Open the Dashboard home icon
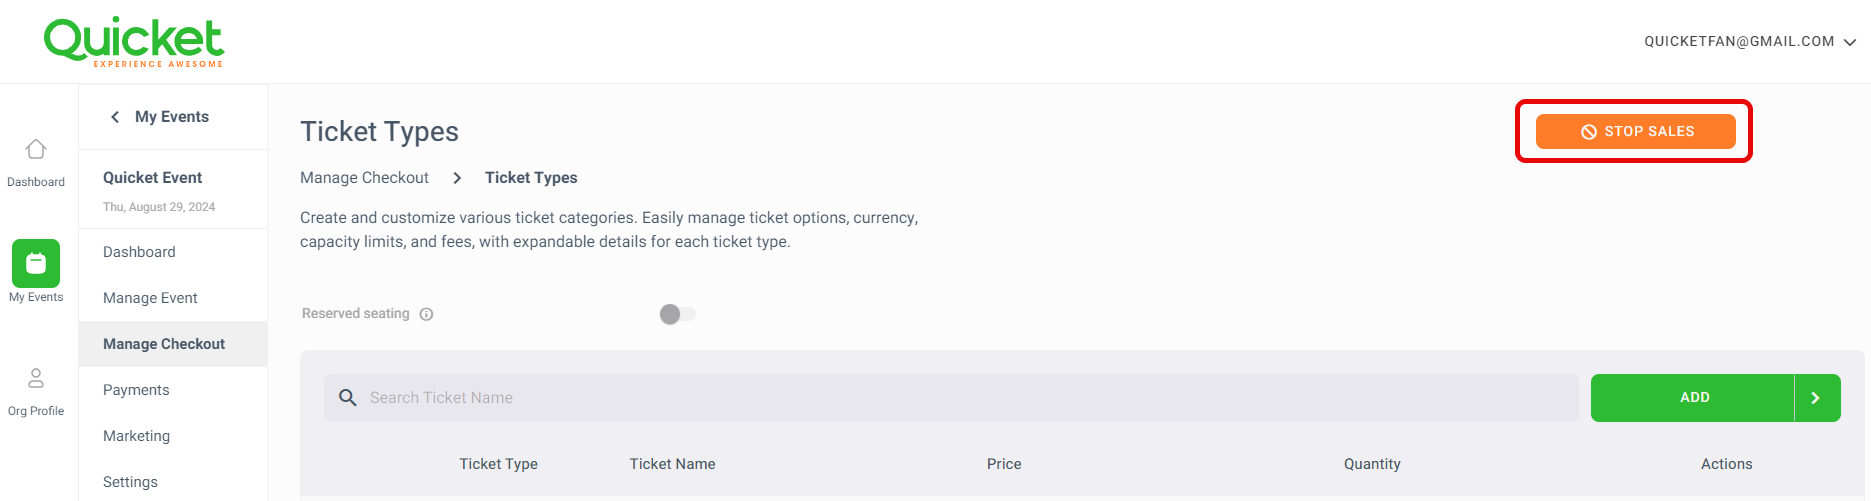1871x501 pixels. [x=36, y=149]
